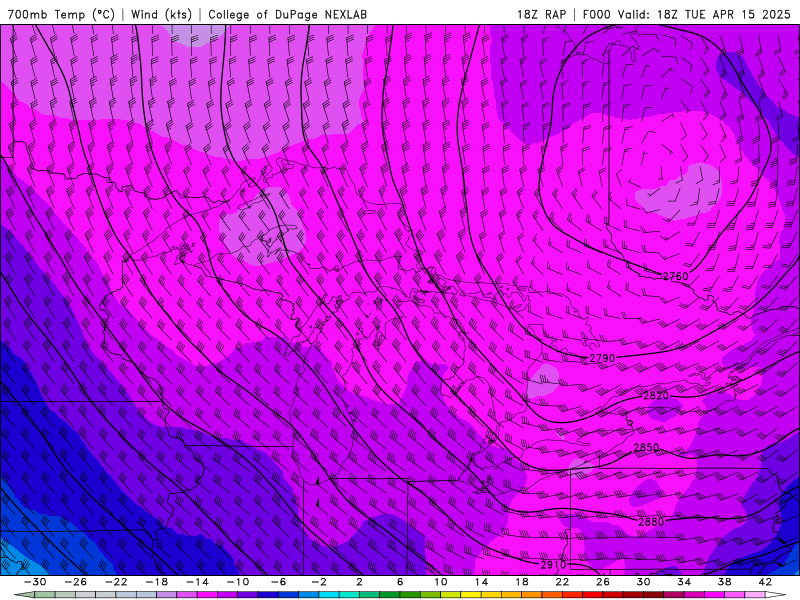This screenshot has height=600, width=800.
Task: Click the -30 value on the temperature scale
Action: [x=35, y=582]
